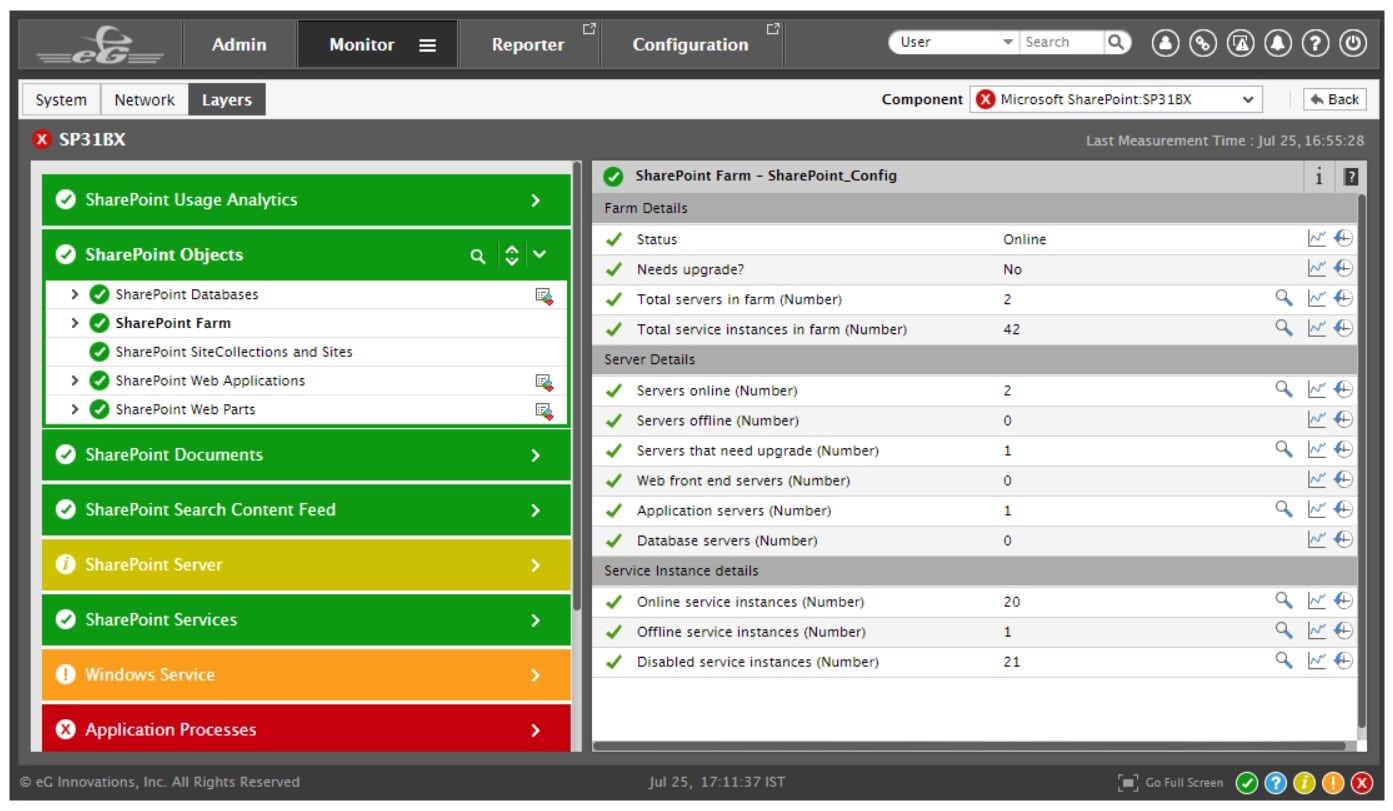This screenshot has width=1393, height=811.
Task: Click the graph icon next to Servers online
Action: (x=1317, y=390)
